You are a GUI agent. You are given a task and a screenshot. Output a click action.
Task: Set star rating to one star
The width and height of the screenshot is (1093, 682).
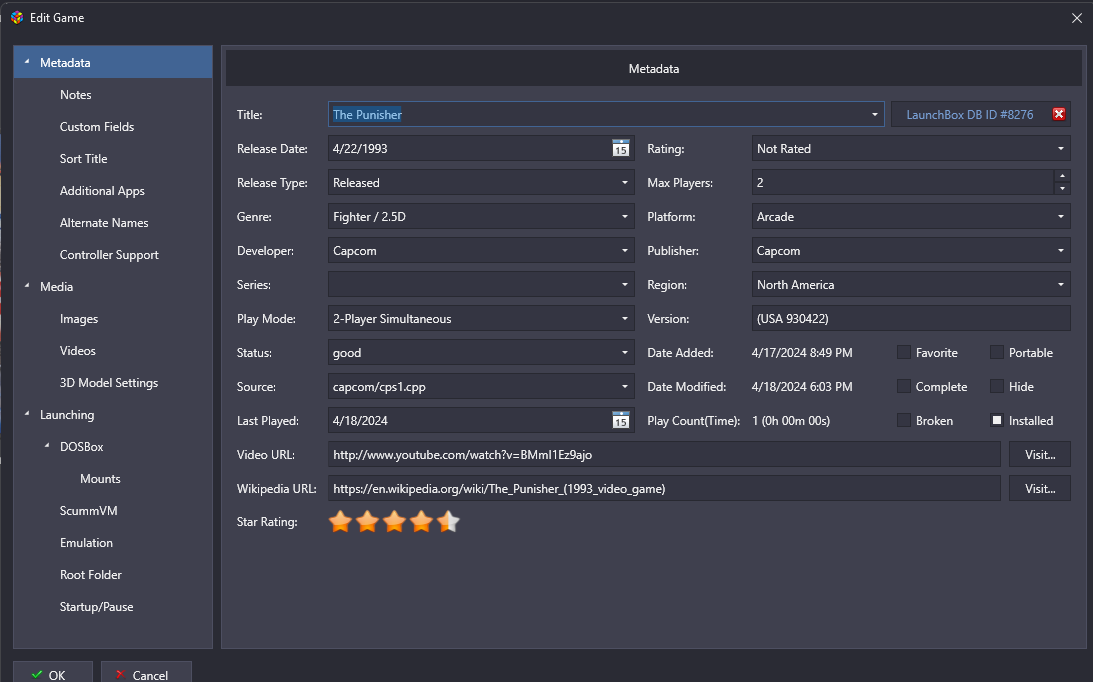(340, 522)
